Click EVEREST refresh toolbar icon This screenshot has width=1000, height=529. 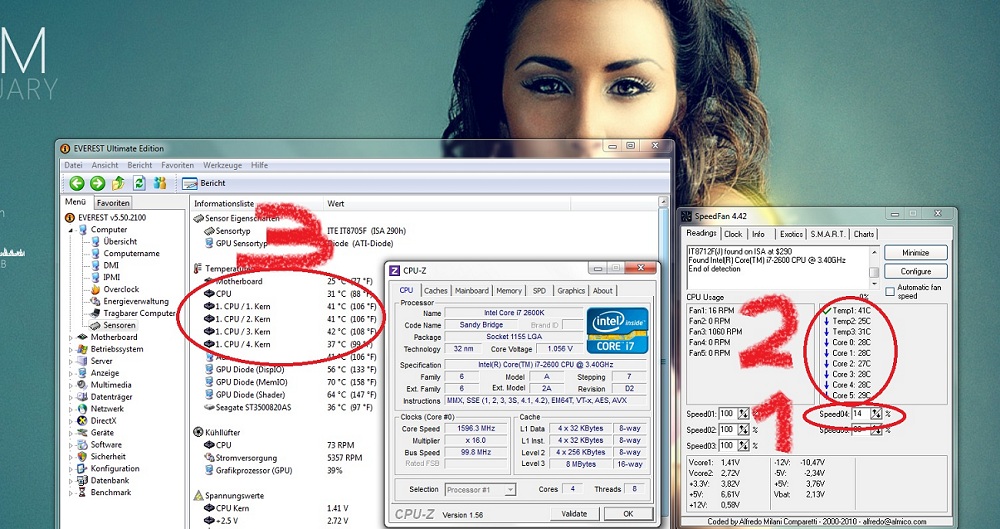139,183
